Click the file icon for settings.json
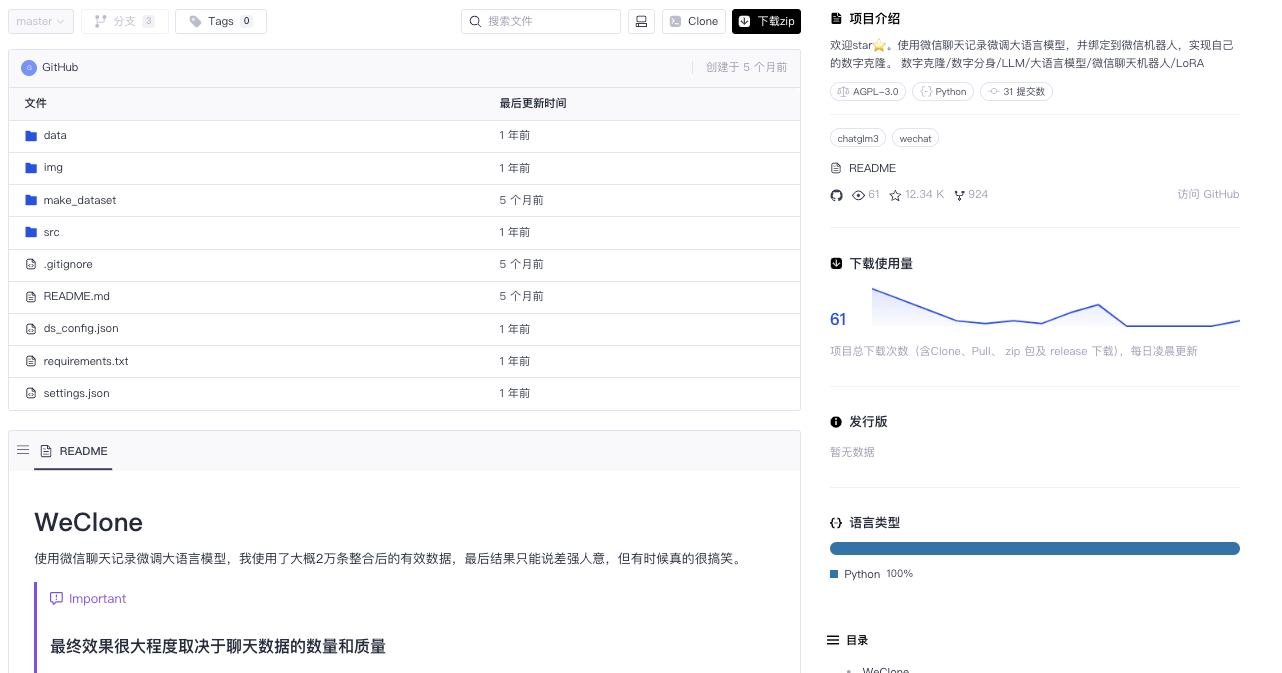Screen dimensions: 1282x673 pos(31,393)
